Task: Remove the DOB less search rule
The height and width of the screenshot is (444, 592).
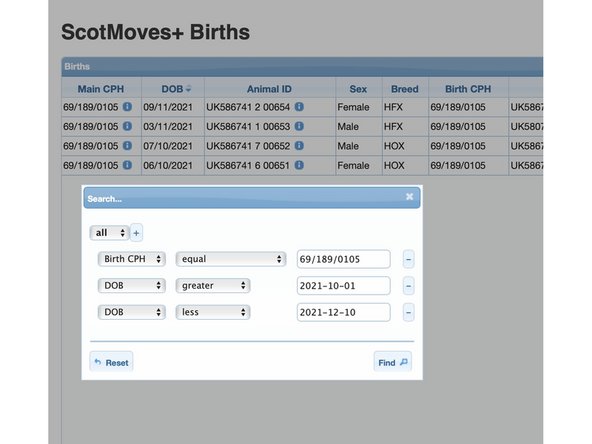Action: click(x=409, y=312)
